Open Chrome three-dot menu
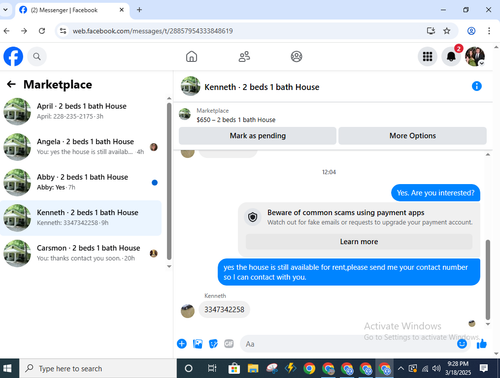500x378 pixels. coord(489,31)
